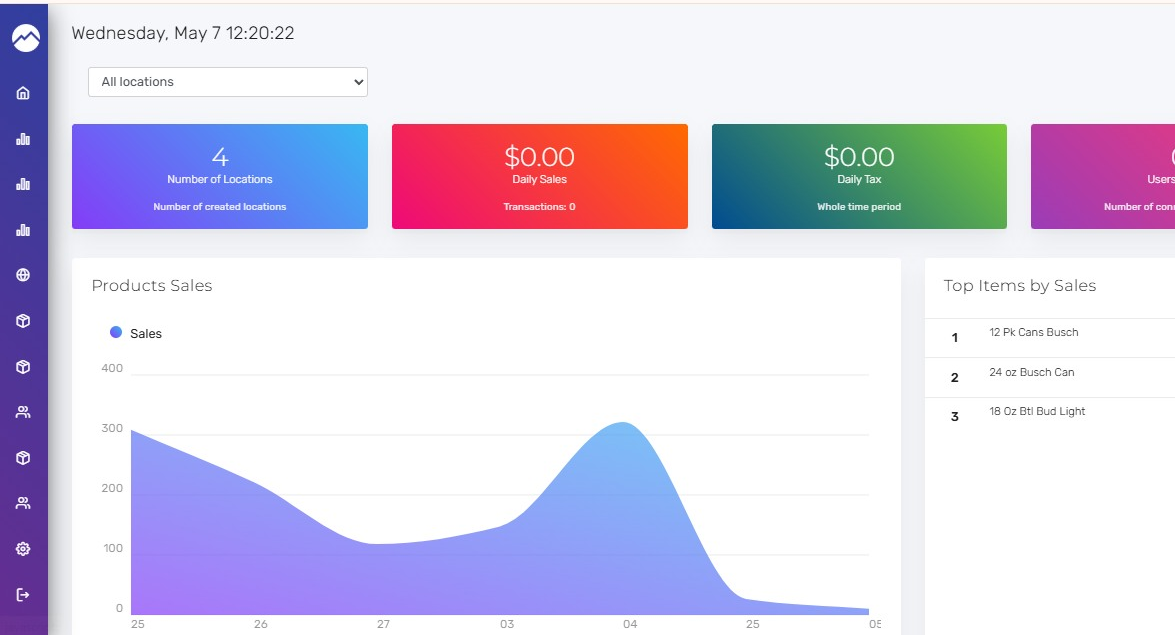Open the Home dashboard icon

click(x=23, y=93)
